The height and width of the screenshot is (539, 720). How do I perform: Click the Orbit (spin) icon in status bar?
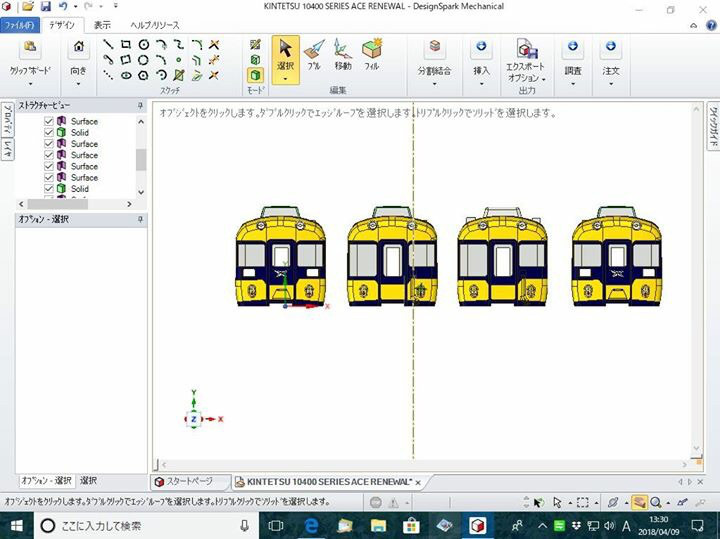(x=613, y=502)
